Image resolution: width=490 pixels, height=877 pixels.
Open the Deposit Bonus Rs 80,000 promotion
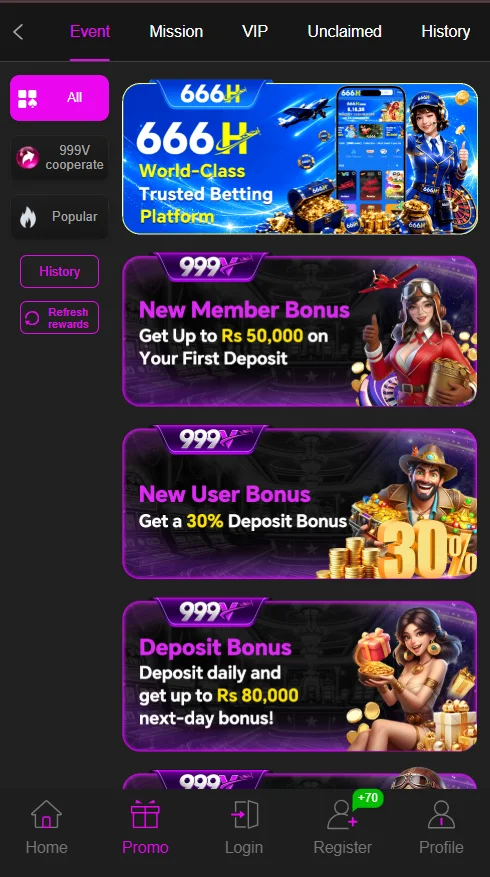coord(300,675)
